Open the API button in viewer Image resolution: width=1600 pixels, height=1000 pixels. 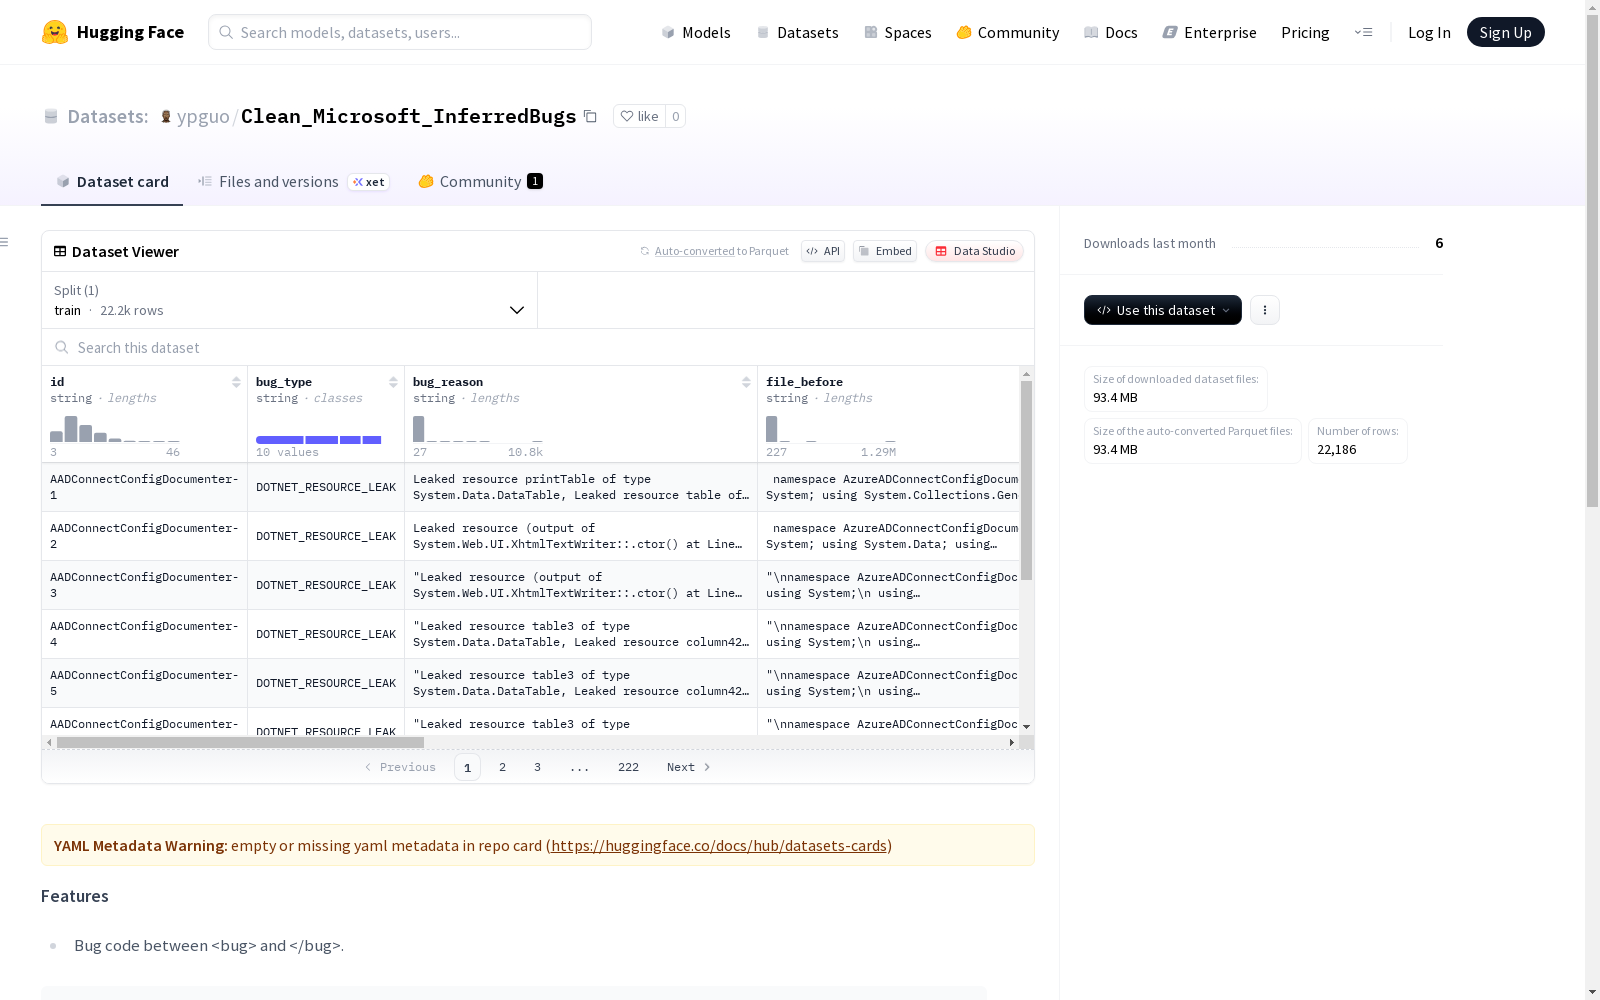pos(823,251)
